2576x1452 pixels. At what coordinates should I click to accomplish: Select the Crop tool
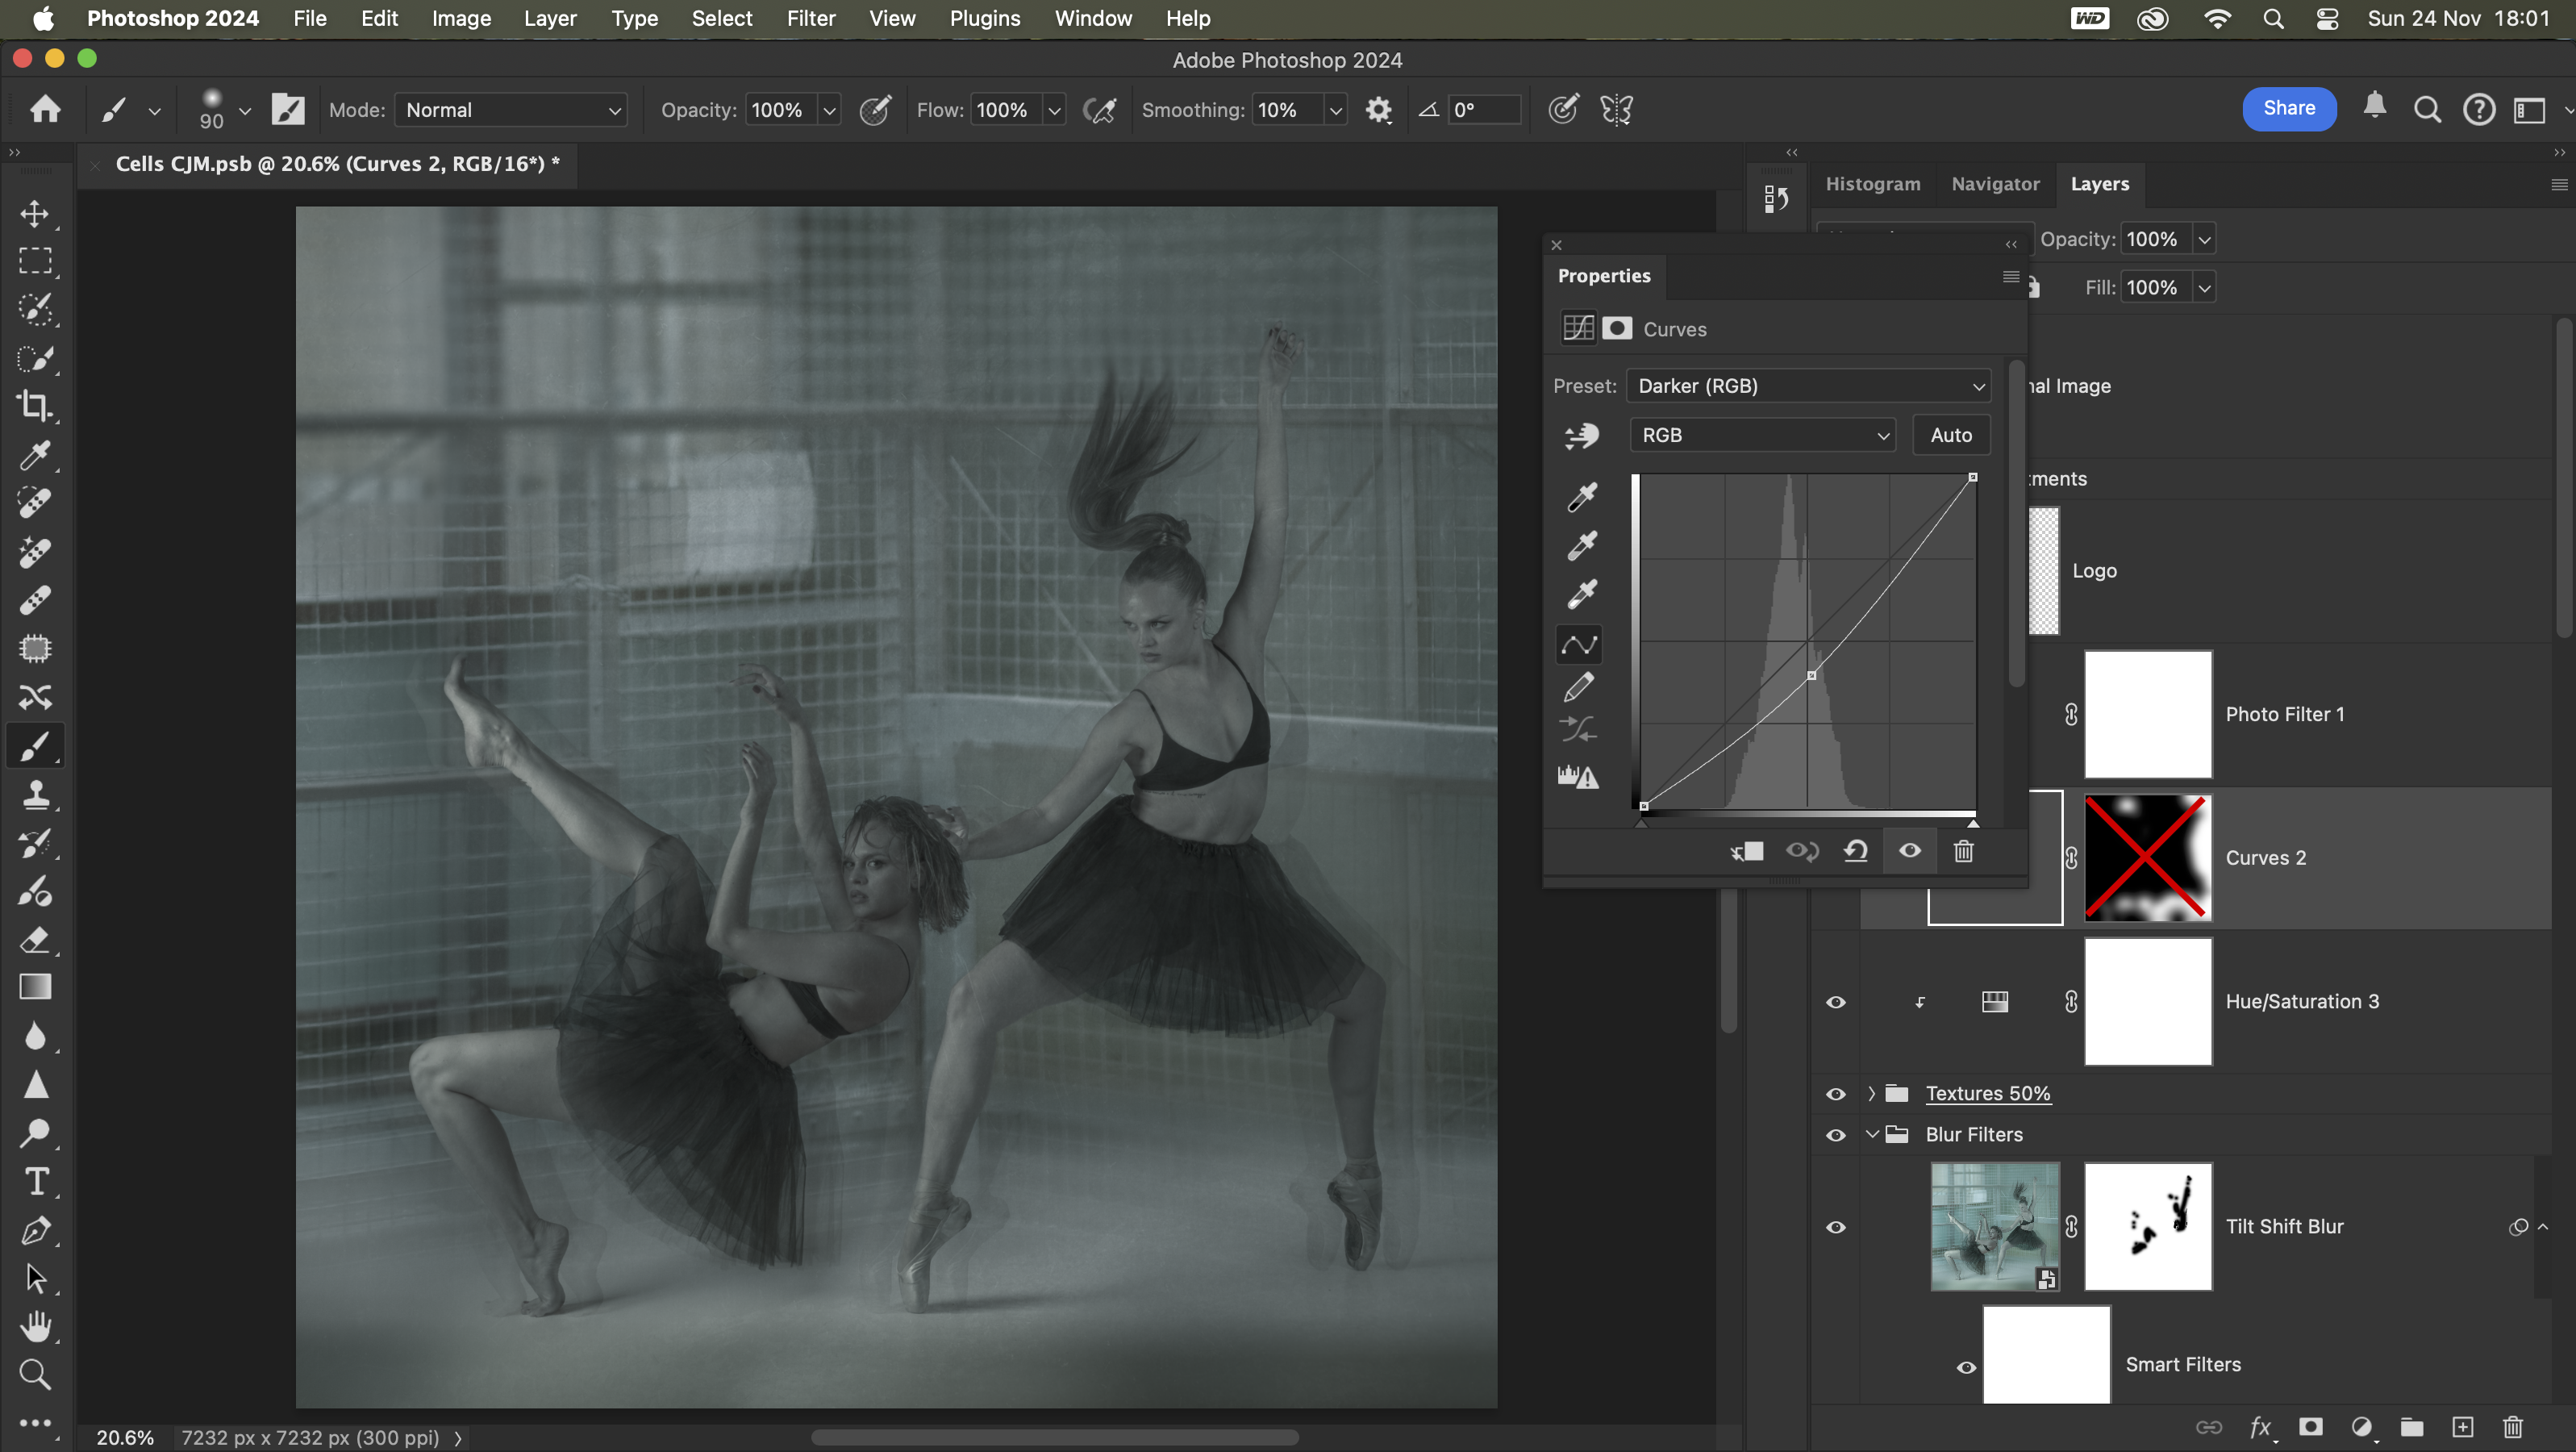(35, 406)
